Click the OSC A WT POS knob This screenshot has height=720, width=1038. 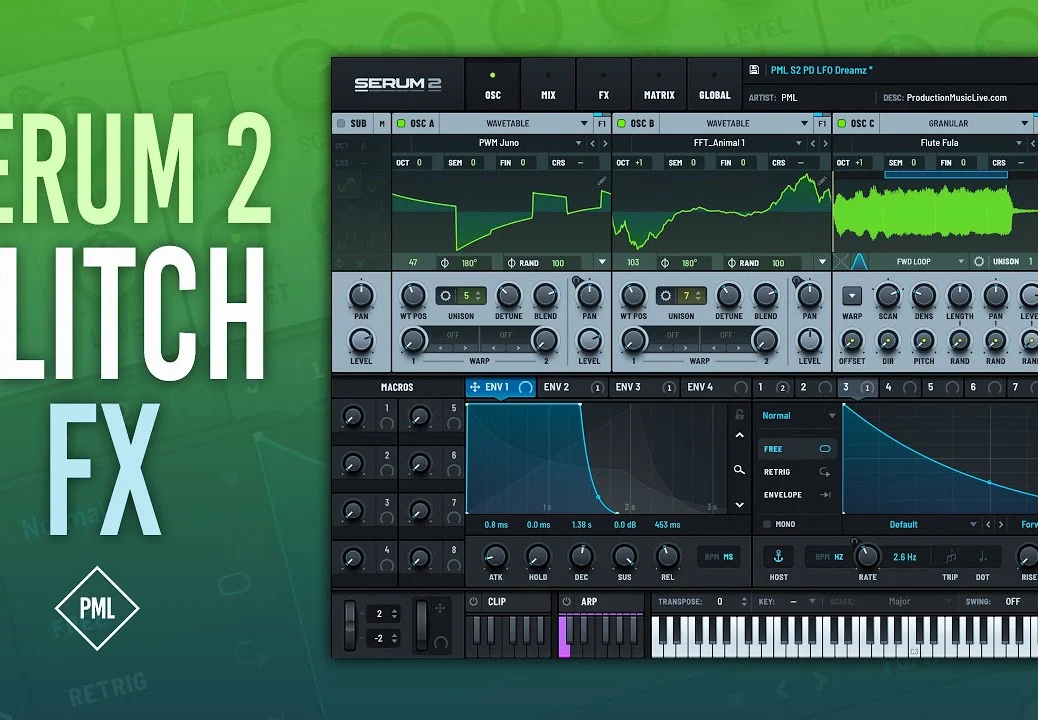pos(413,295)
